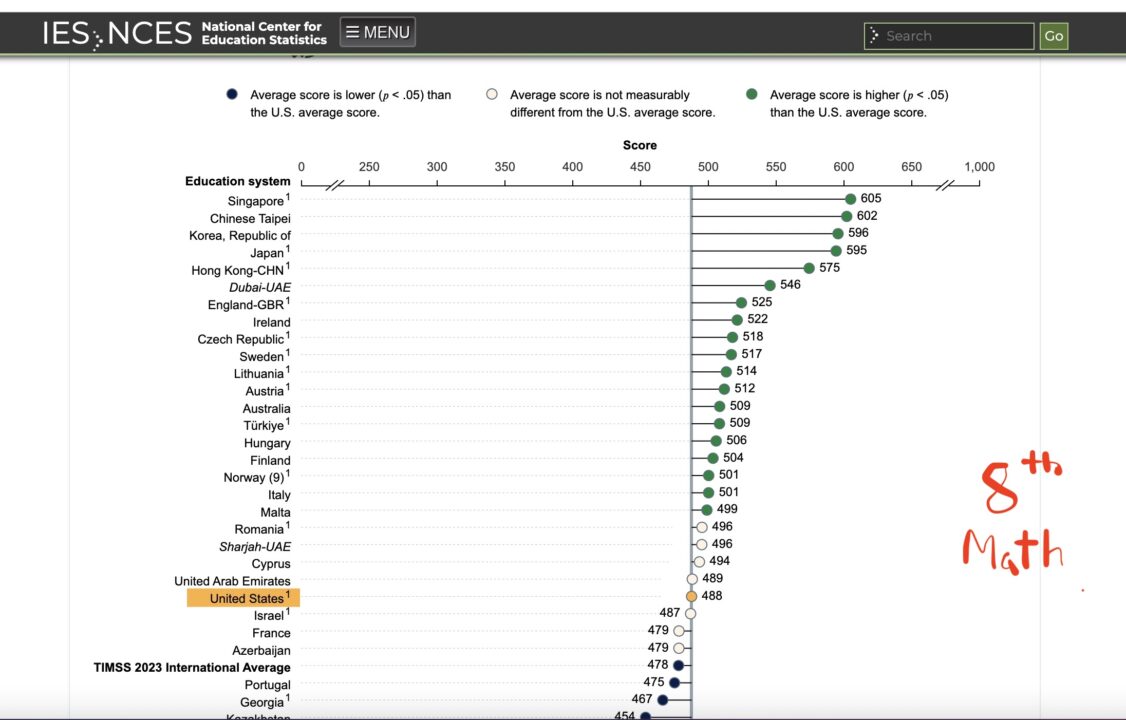Click the TIMSS International Average data point
1126x720 pixels.
point(678,665)
